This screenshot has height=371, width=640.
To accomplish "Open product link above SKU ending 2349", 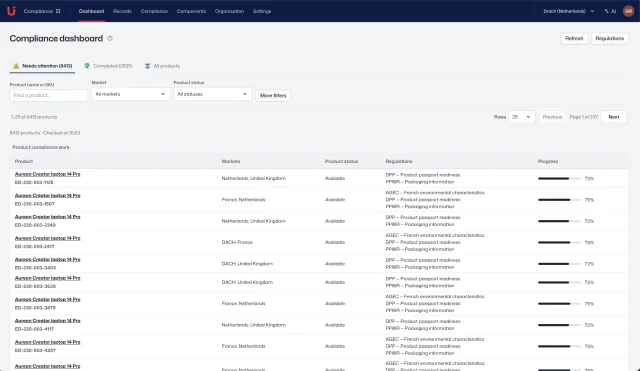I will [47, 217].
